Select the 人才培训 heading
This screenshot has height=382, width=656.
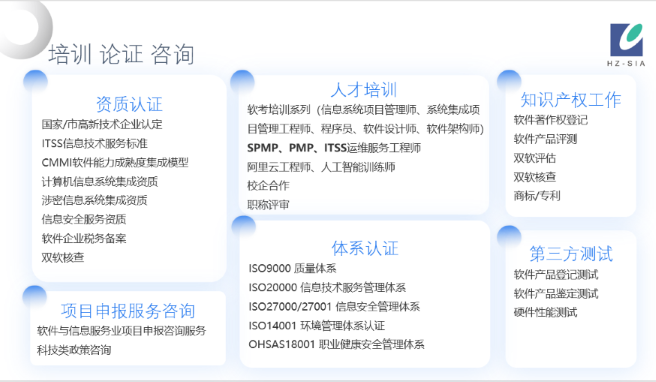point(364,90)
